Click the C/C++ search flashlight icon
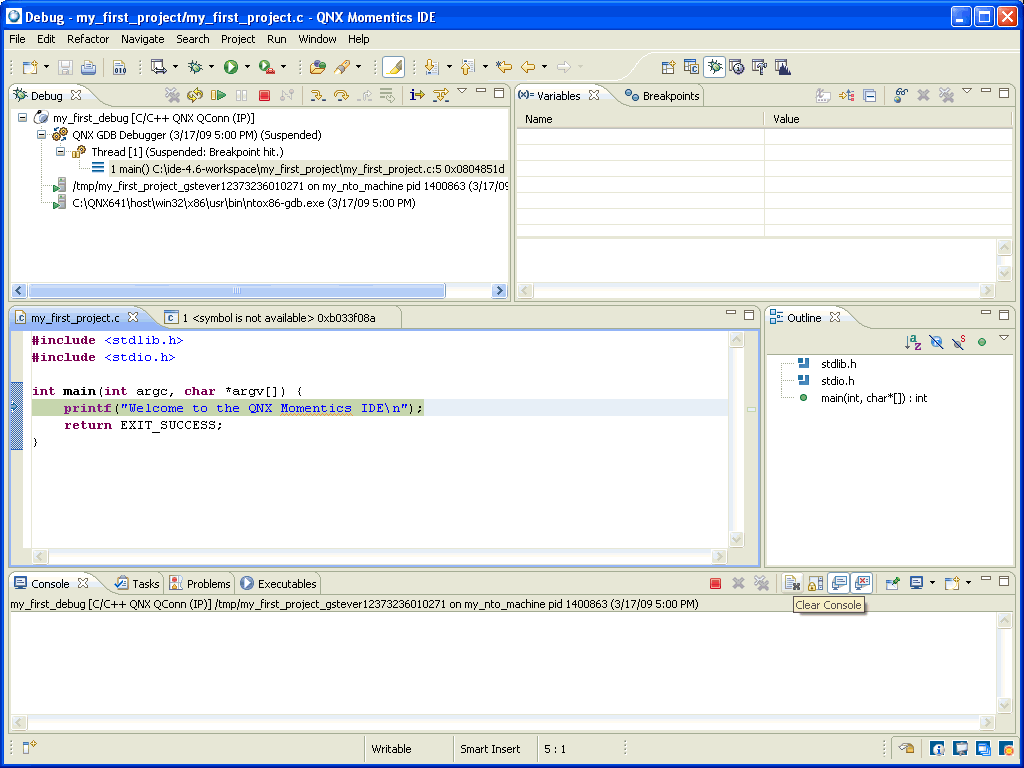Screen dimensions: 1024x768 (344, 67)
